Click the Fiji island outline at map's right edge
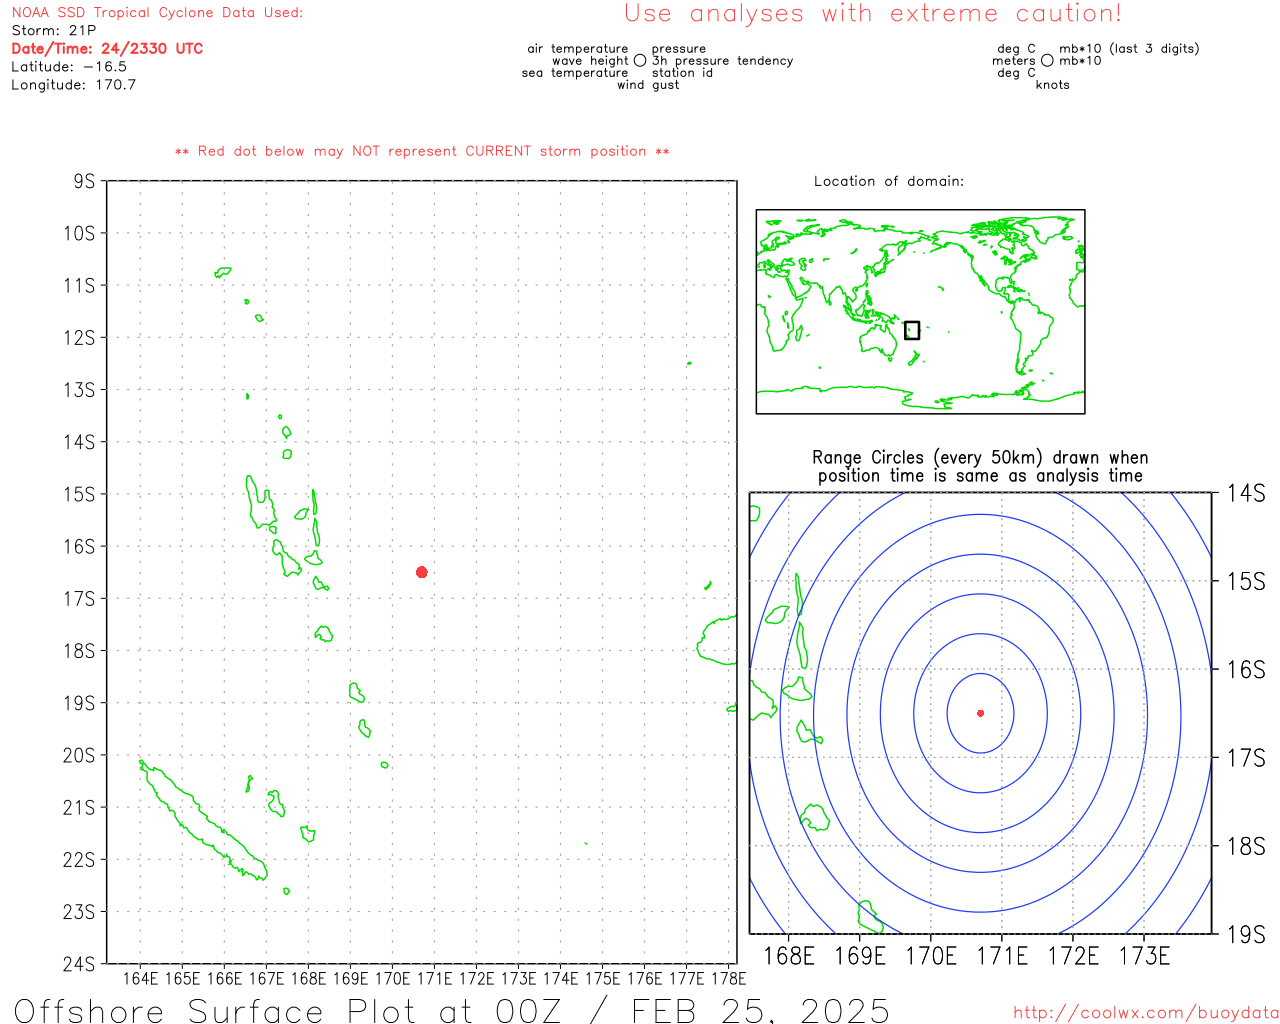The height and width of the screenshot is (1024, 1280). coord(717,641)
